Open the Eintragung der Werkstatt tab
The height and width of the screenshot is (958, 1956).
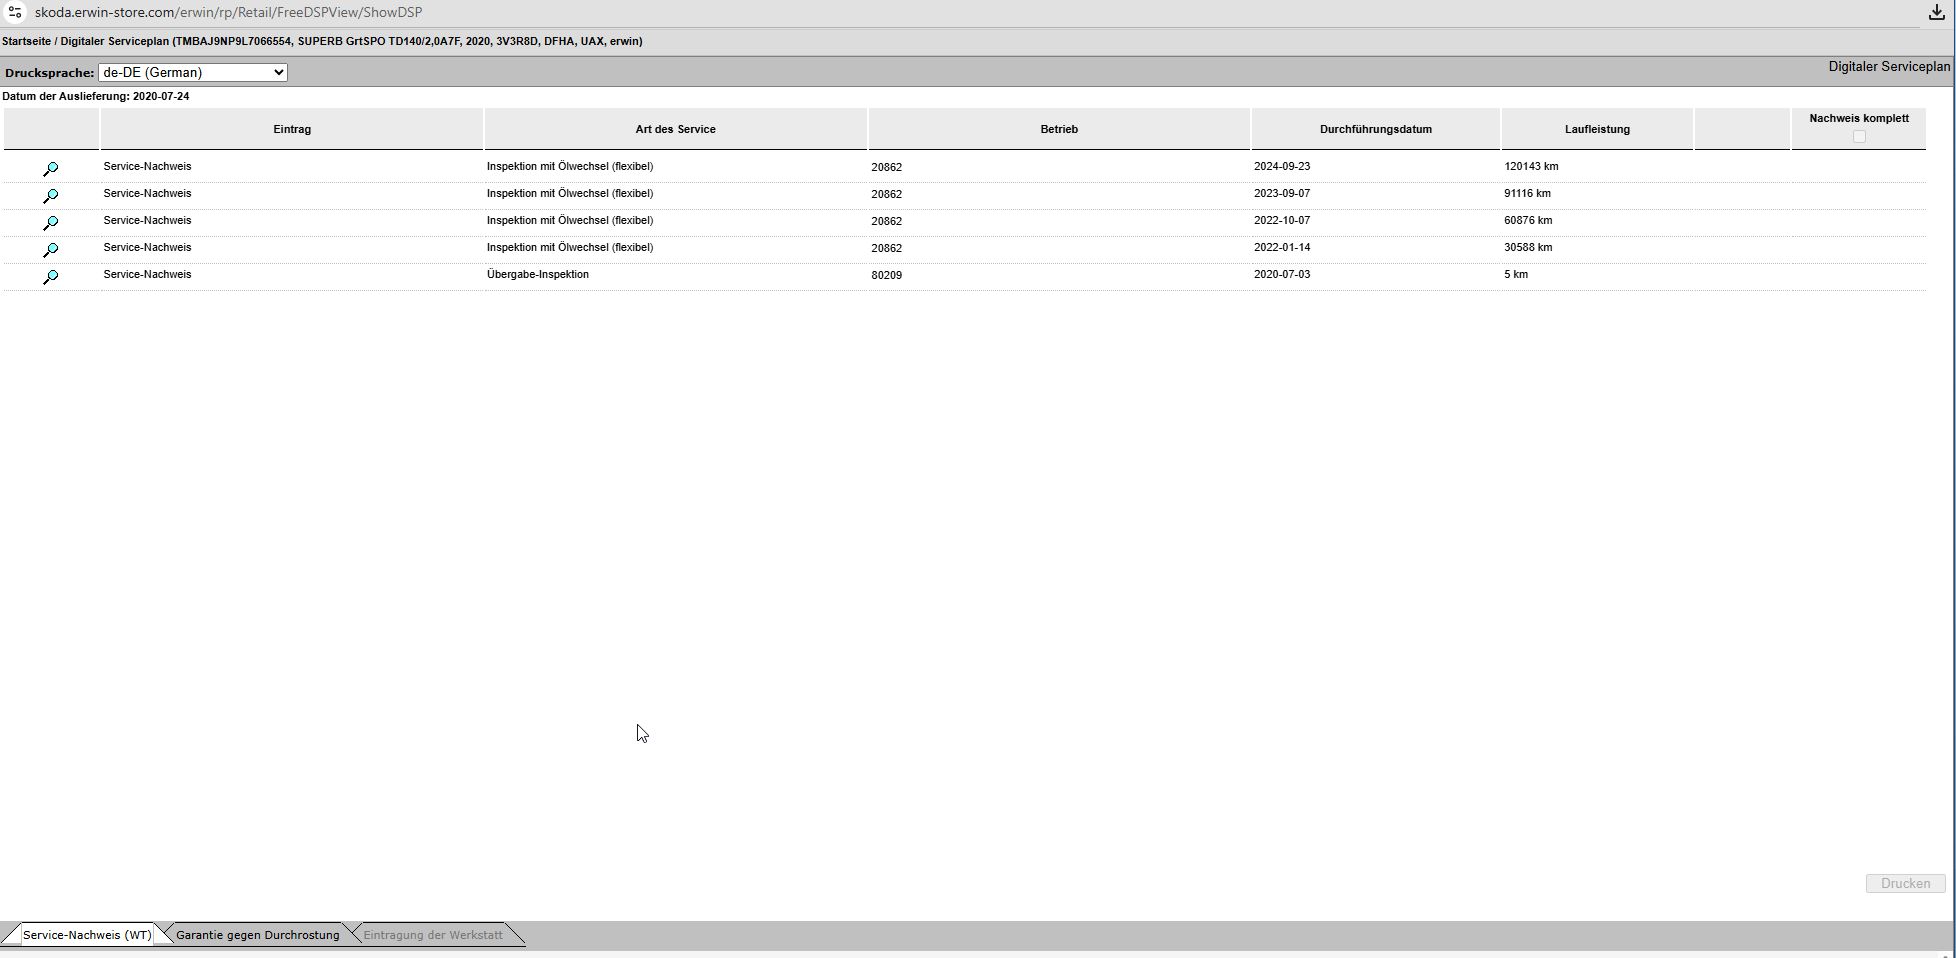(x=432, y=935)
